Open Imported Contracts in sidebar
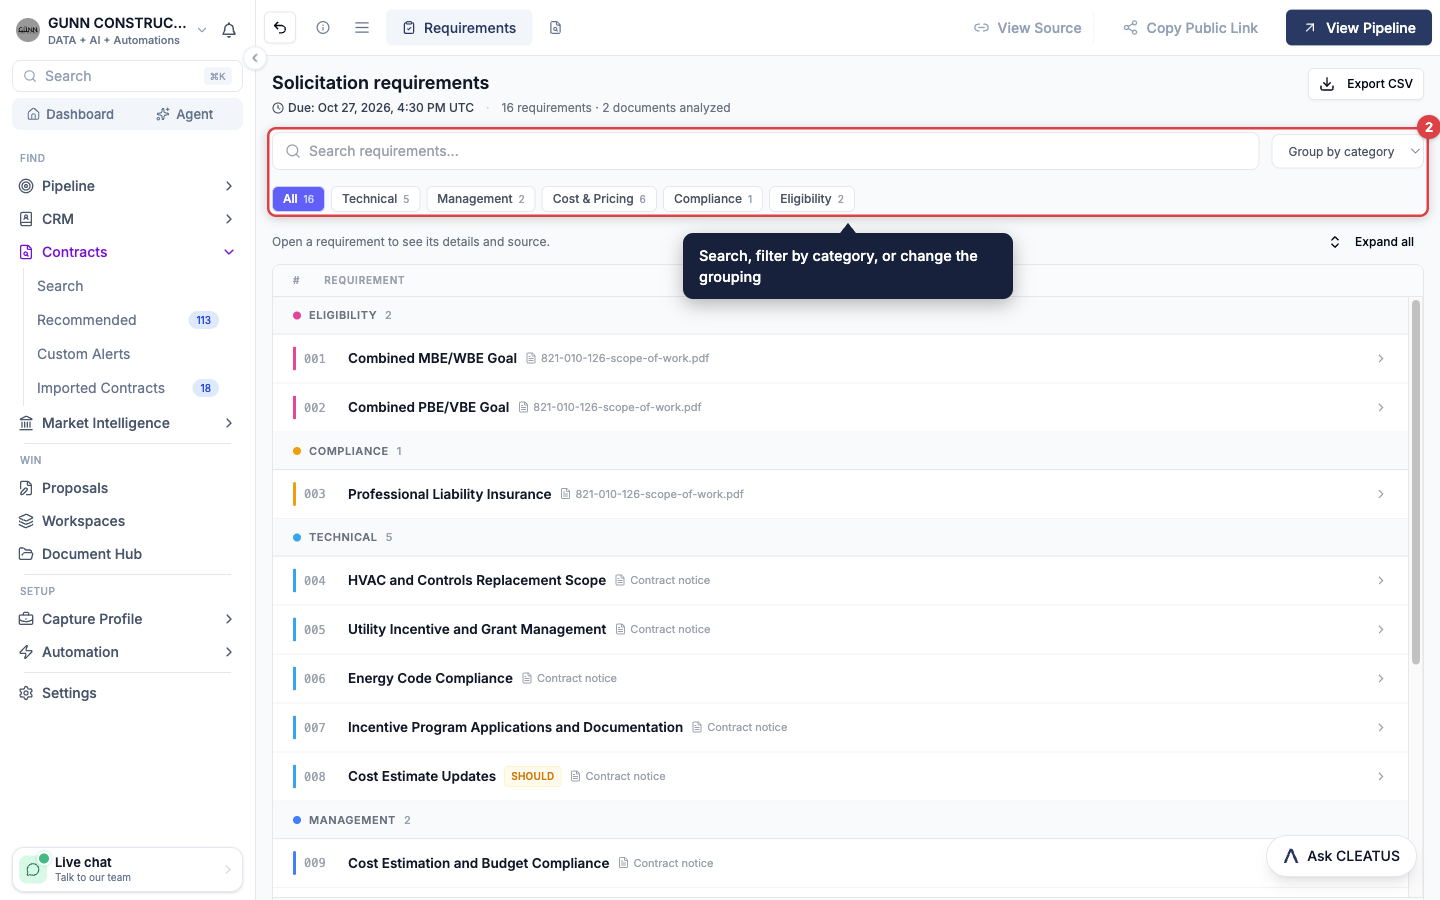 coord(128,388)
